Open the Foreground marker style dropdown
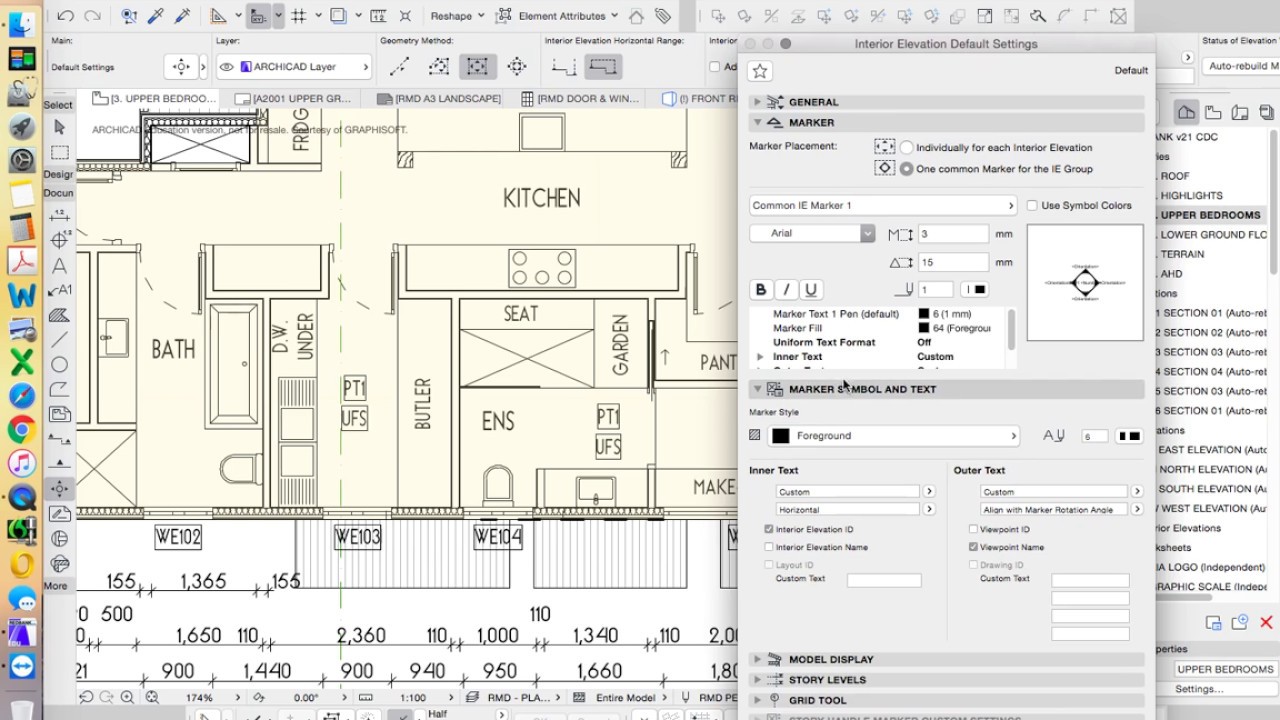This screenshot has width=1280, height=720. (x=894, y=436)
